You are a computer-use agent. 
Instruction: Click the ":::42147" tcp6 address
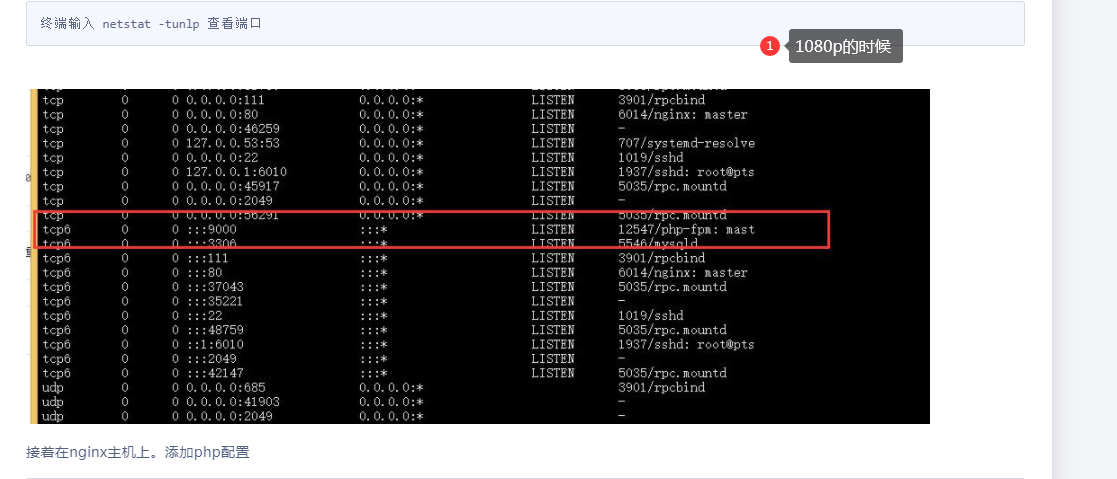[215, 373]
